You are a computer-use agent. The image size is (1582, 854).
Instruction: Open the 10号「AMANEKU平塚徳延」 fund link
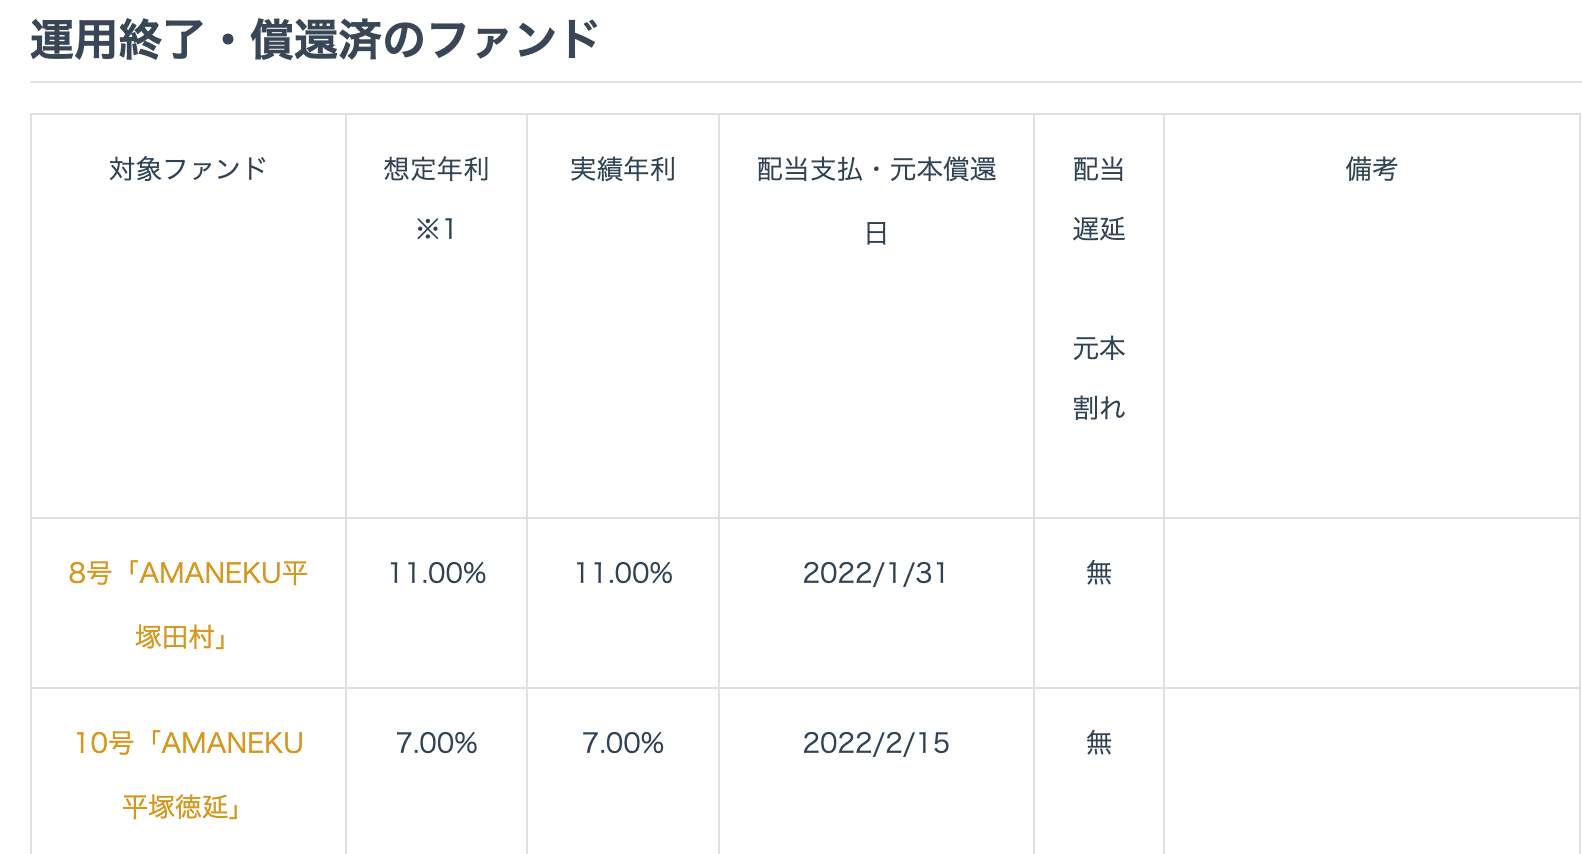tap(188, 744)
